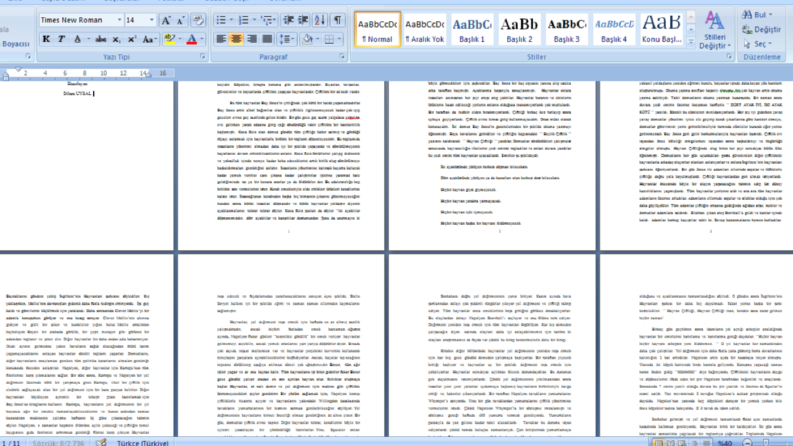Change case with Aa button
This screenshot has height=446, width=793.
point(149,39)
